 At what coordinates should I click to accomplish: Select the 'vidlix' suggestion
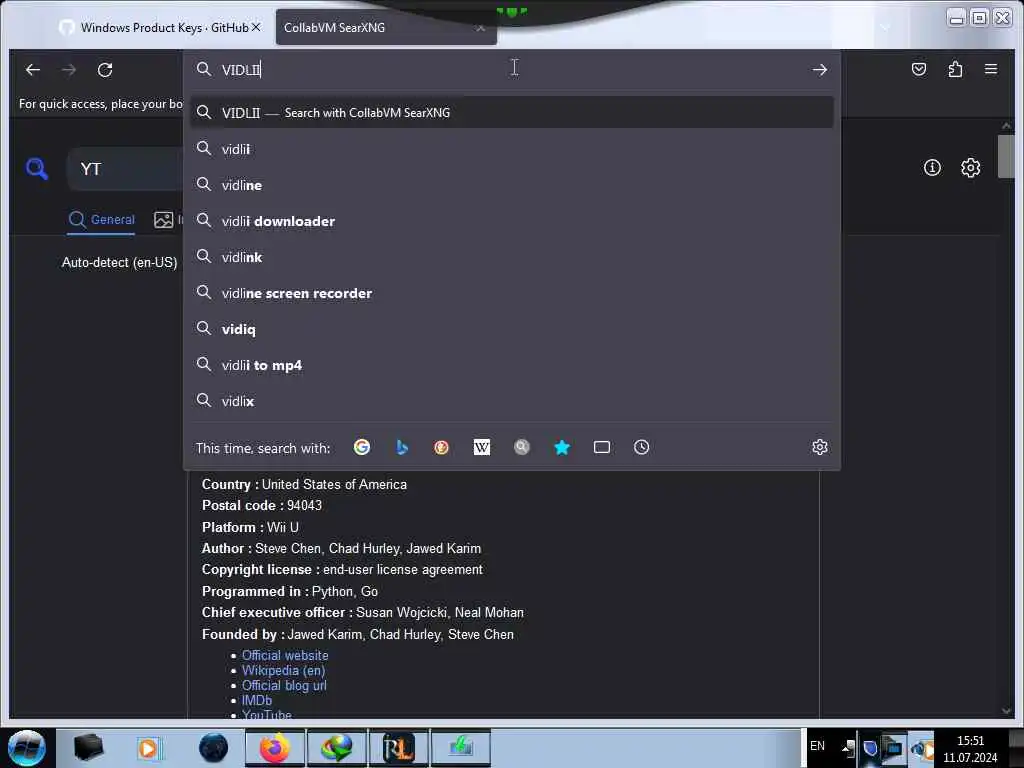(x=512, y=400)
